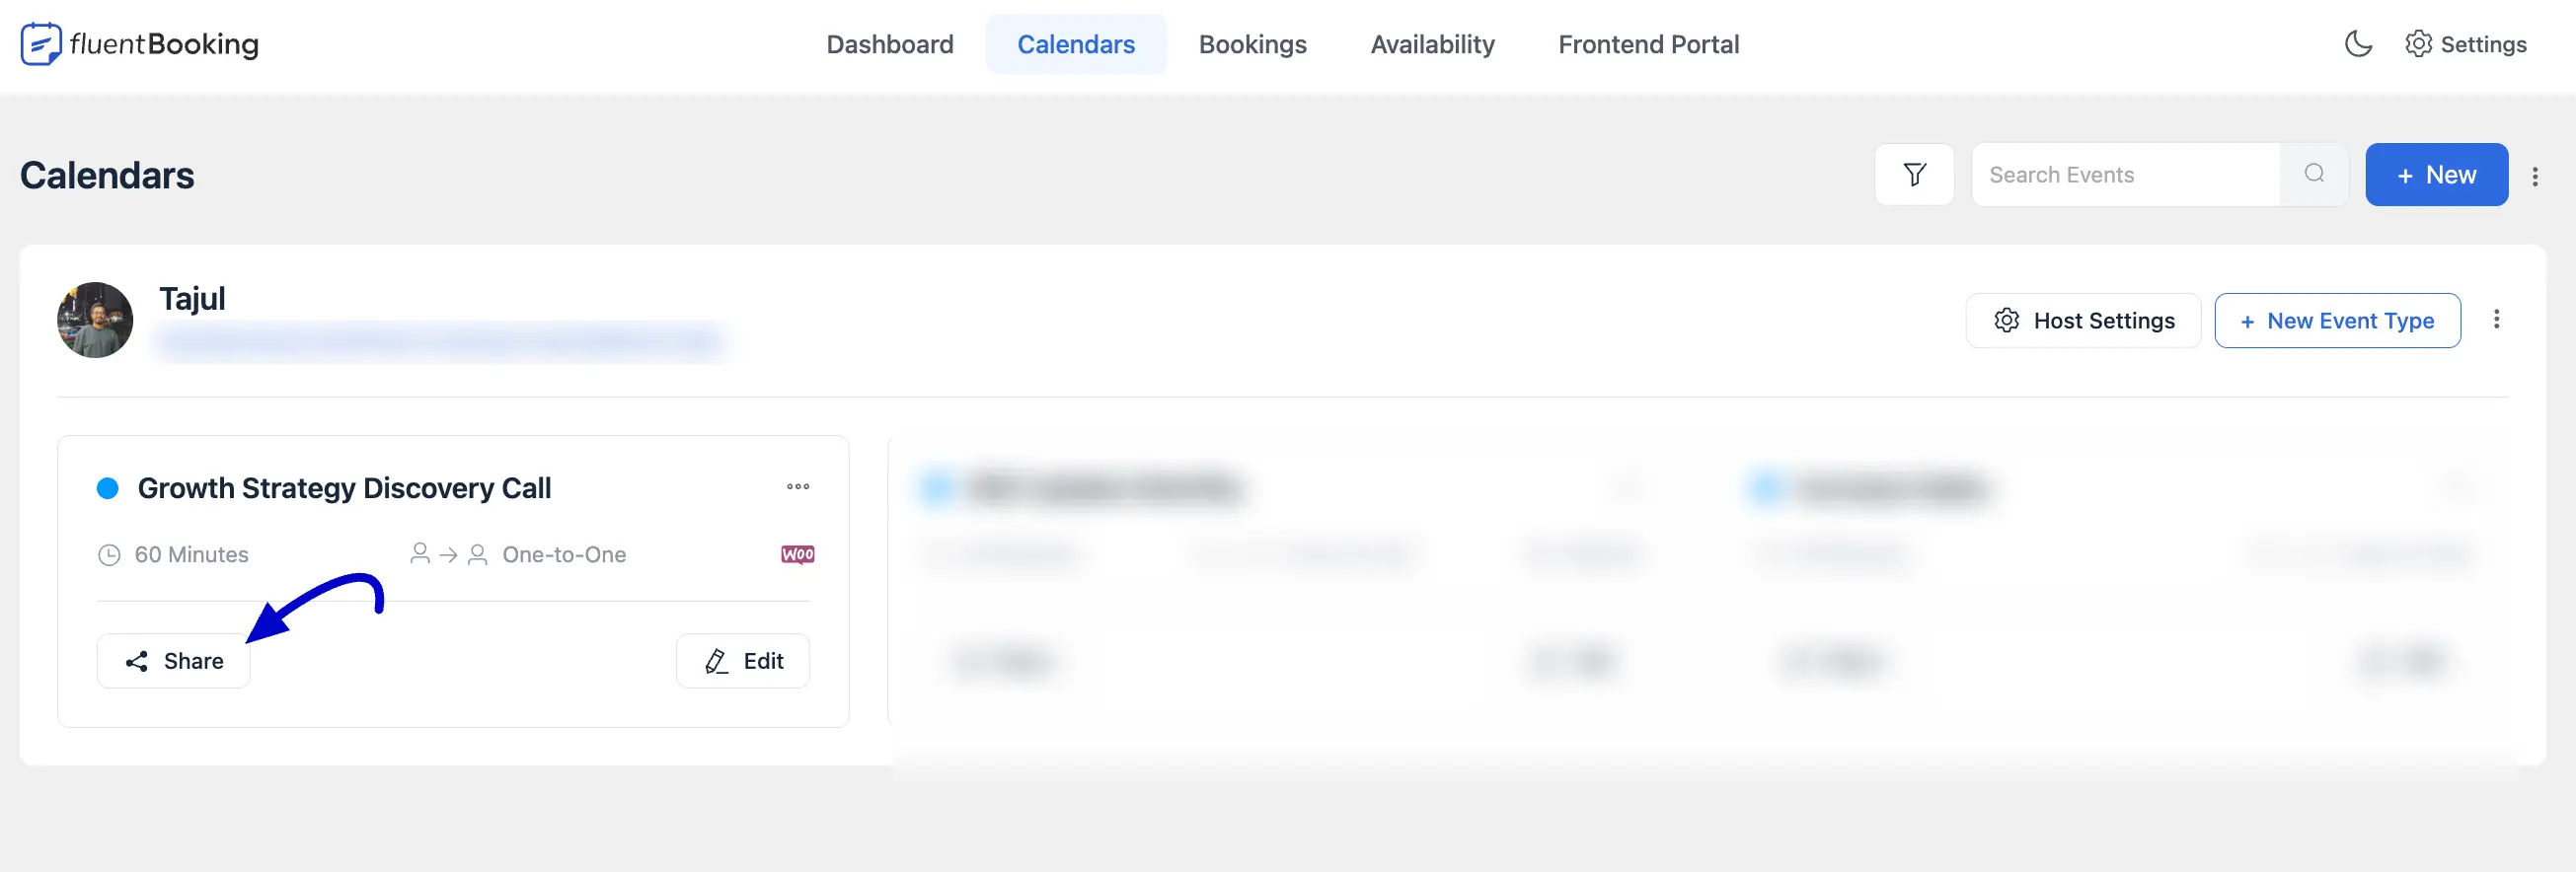The height and width of the screenshot is (872, 2576).
Task: Open Growth Strategy Discovery Call ellipsis menu
Action: click(797, 487)
